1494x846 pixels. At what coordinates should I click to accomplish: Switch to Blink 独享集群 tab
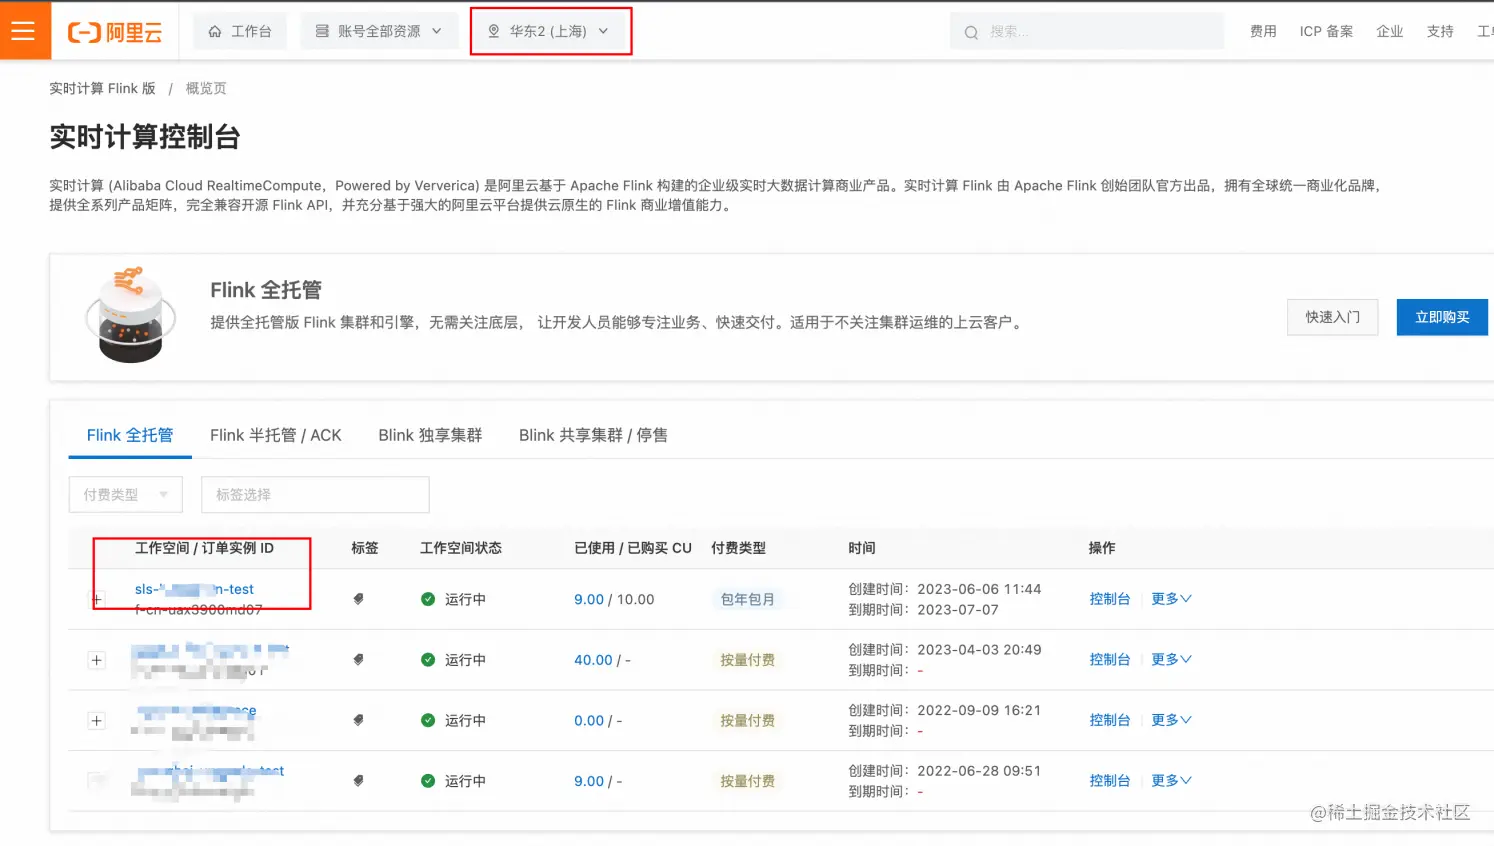430,435
